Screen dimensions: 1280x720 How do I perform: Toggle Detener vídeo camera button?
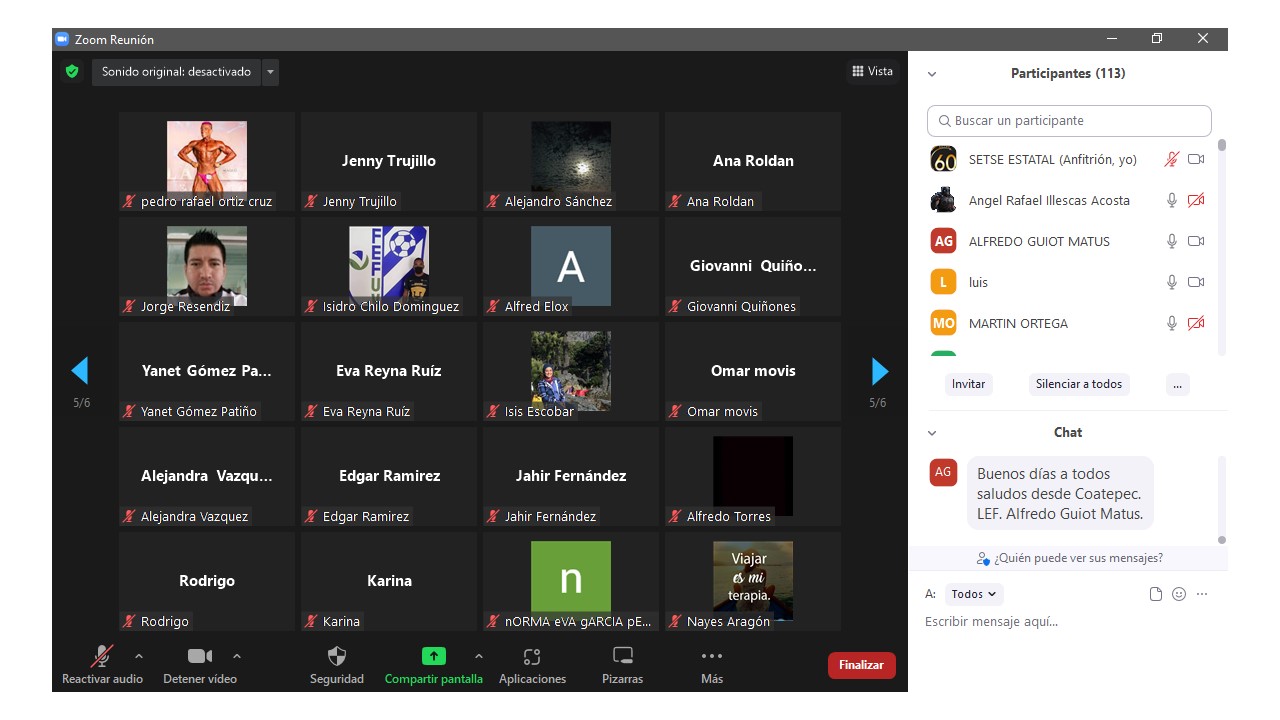pos(200,657)
